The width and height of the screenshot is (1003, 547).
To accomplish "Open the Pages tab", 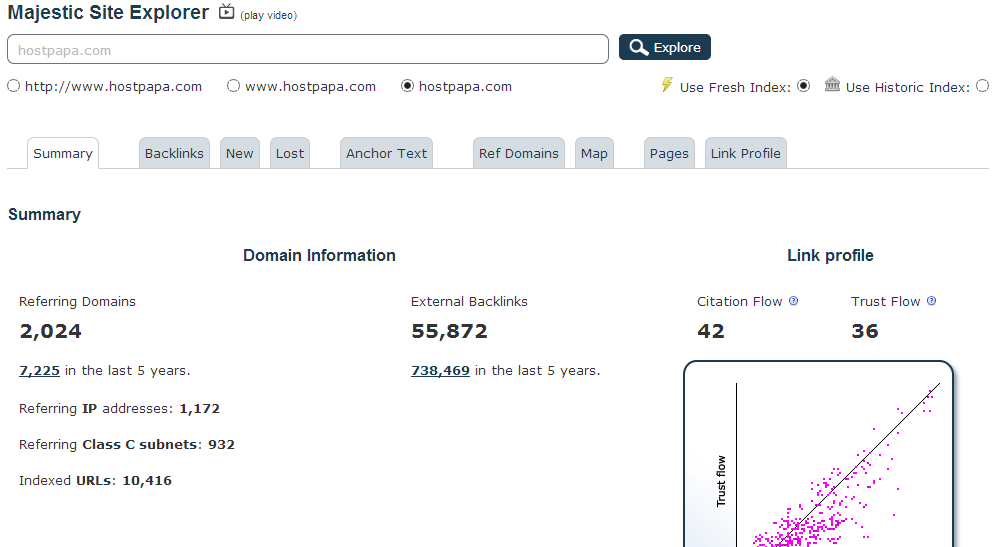I will pyautogui.click(x=669, y=154).
